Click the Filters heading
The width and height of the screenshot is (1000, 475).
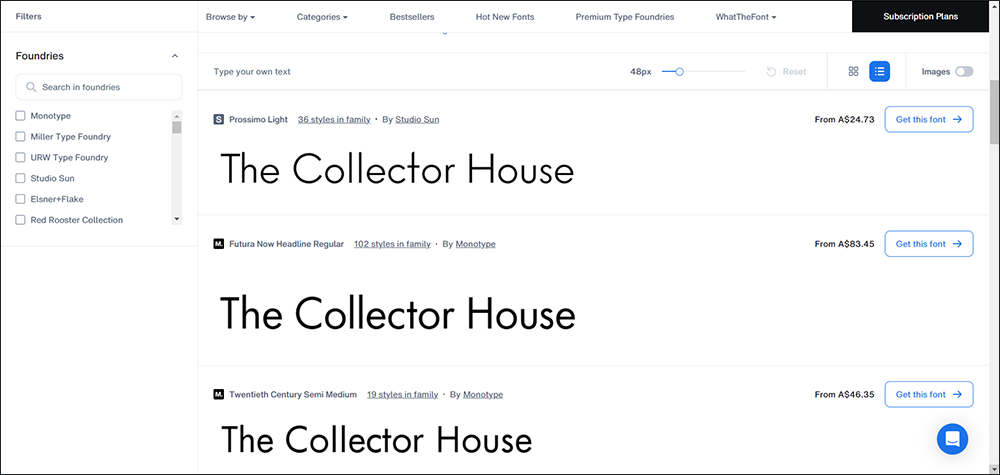point(29,17)
